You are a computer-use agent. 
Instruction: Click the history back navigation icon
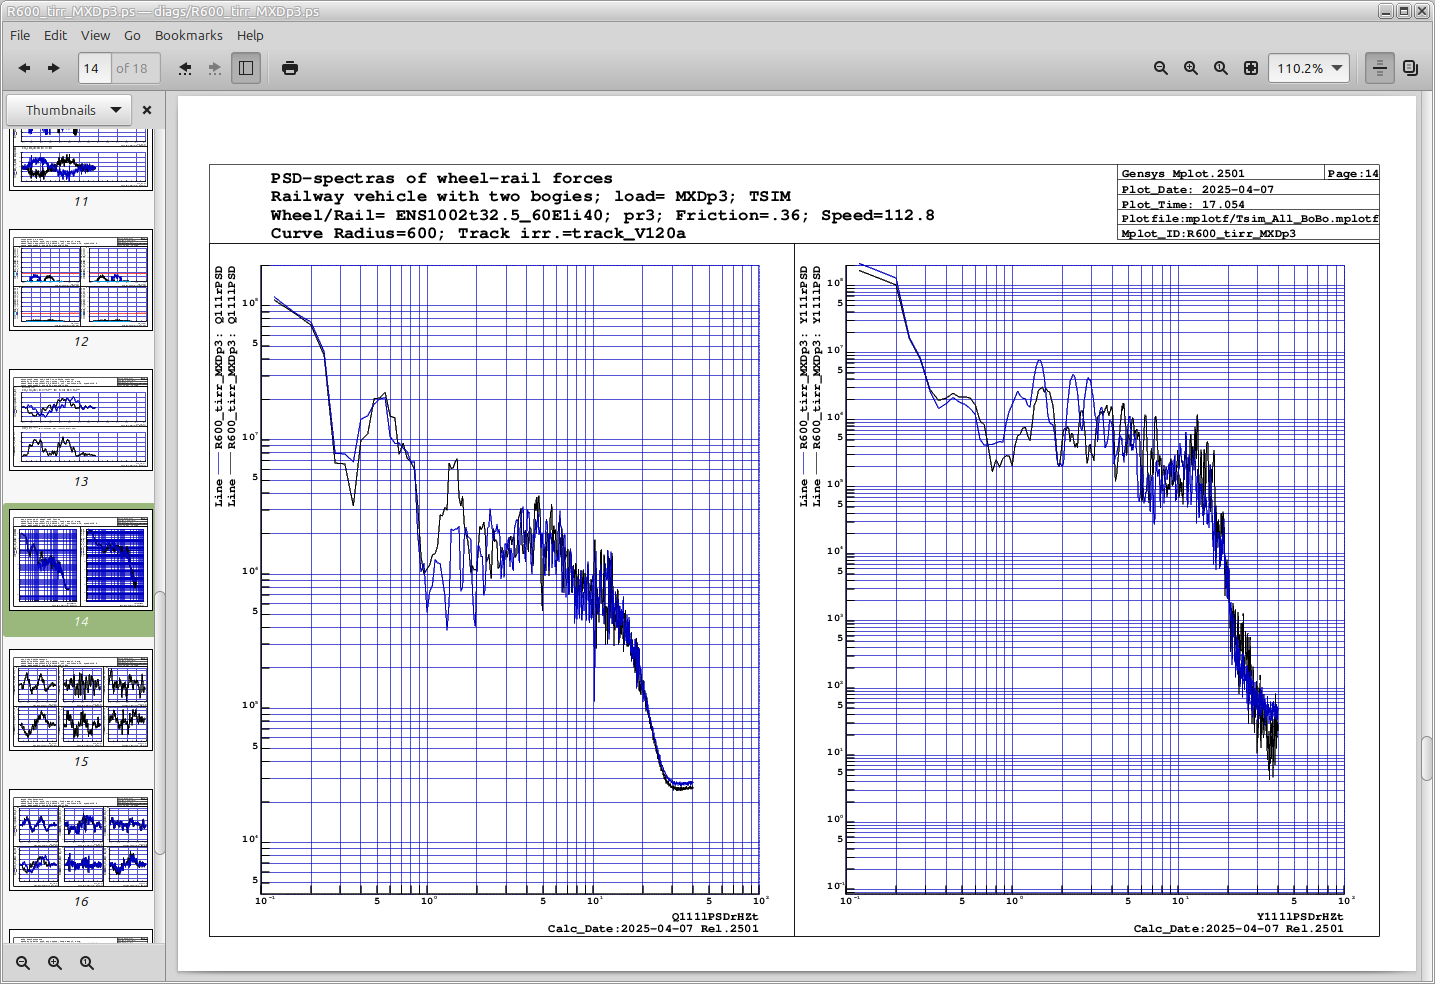click(185, 68)
